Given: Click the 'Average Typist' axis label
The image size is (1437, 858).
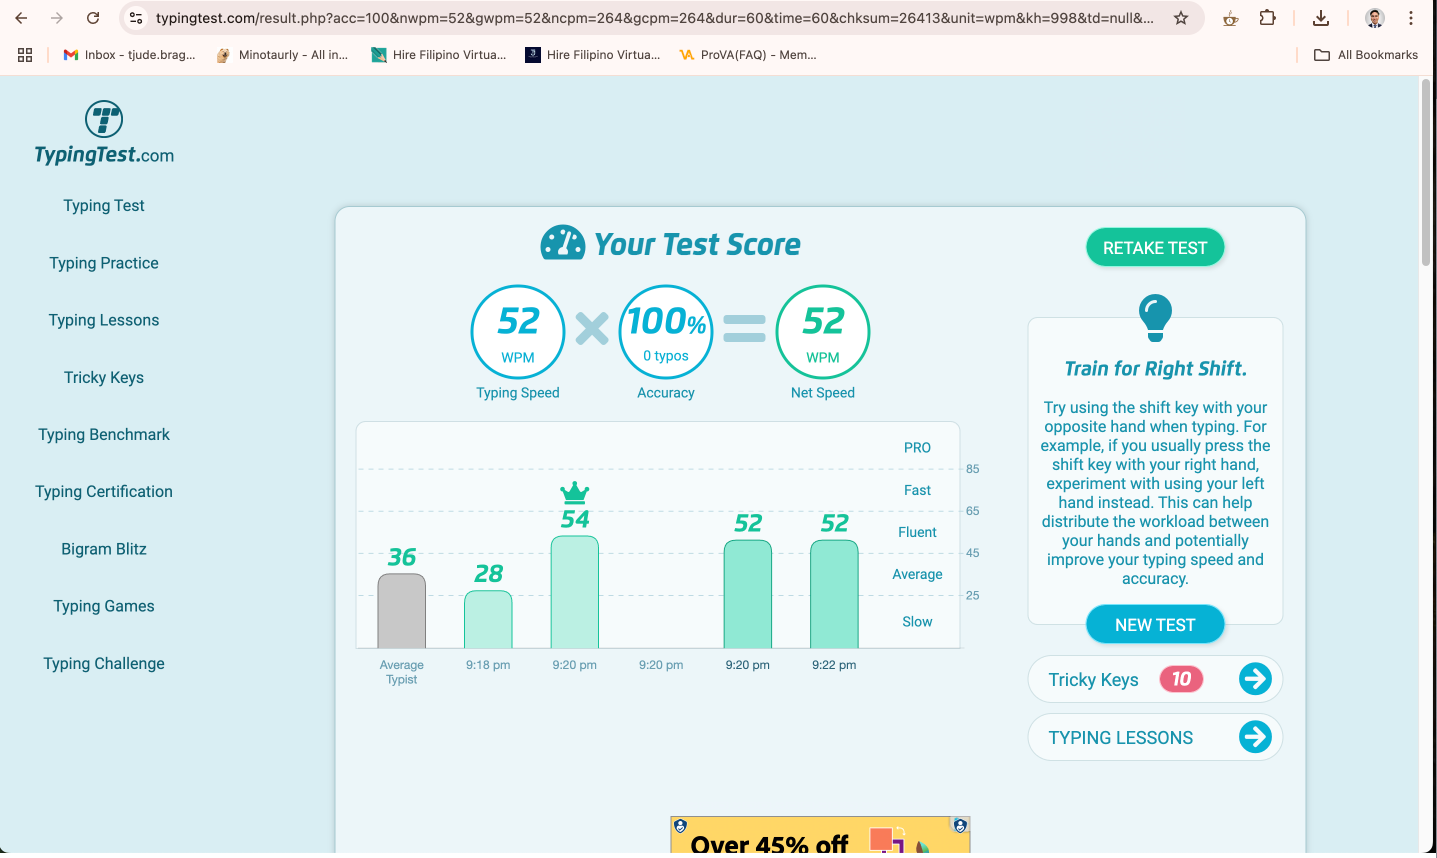Looking at the screenshot, I should [x=402, y=672].
